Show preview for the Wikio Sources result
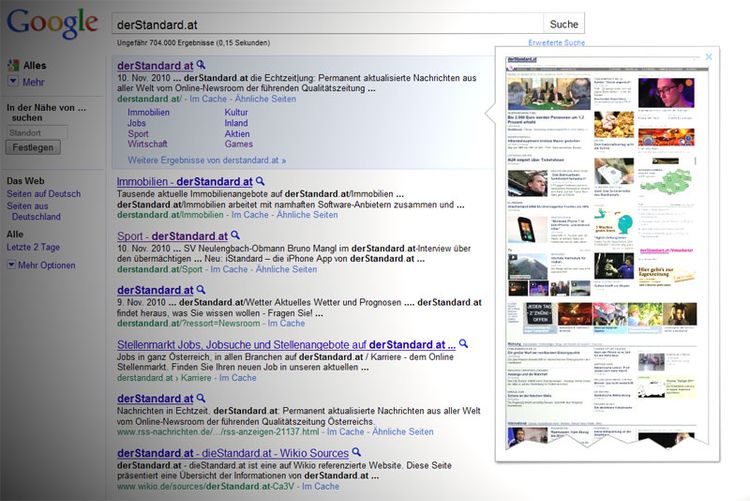 point(356,452)
